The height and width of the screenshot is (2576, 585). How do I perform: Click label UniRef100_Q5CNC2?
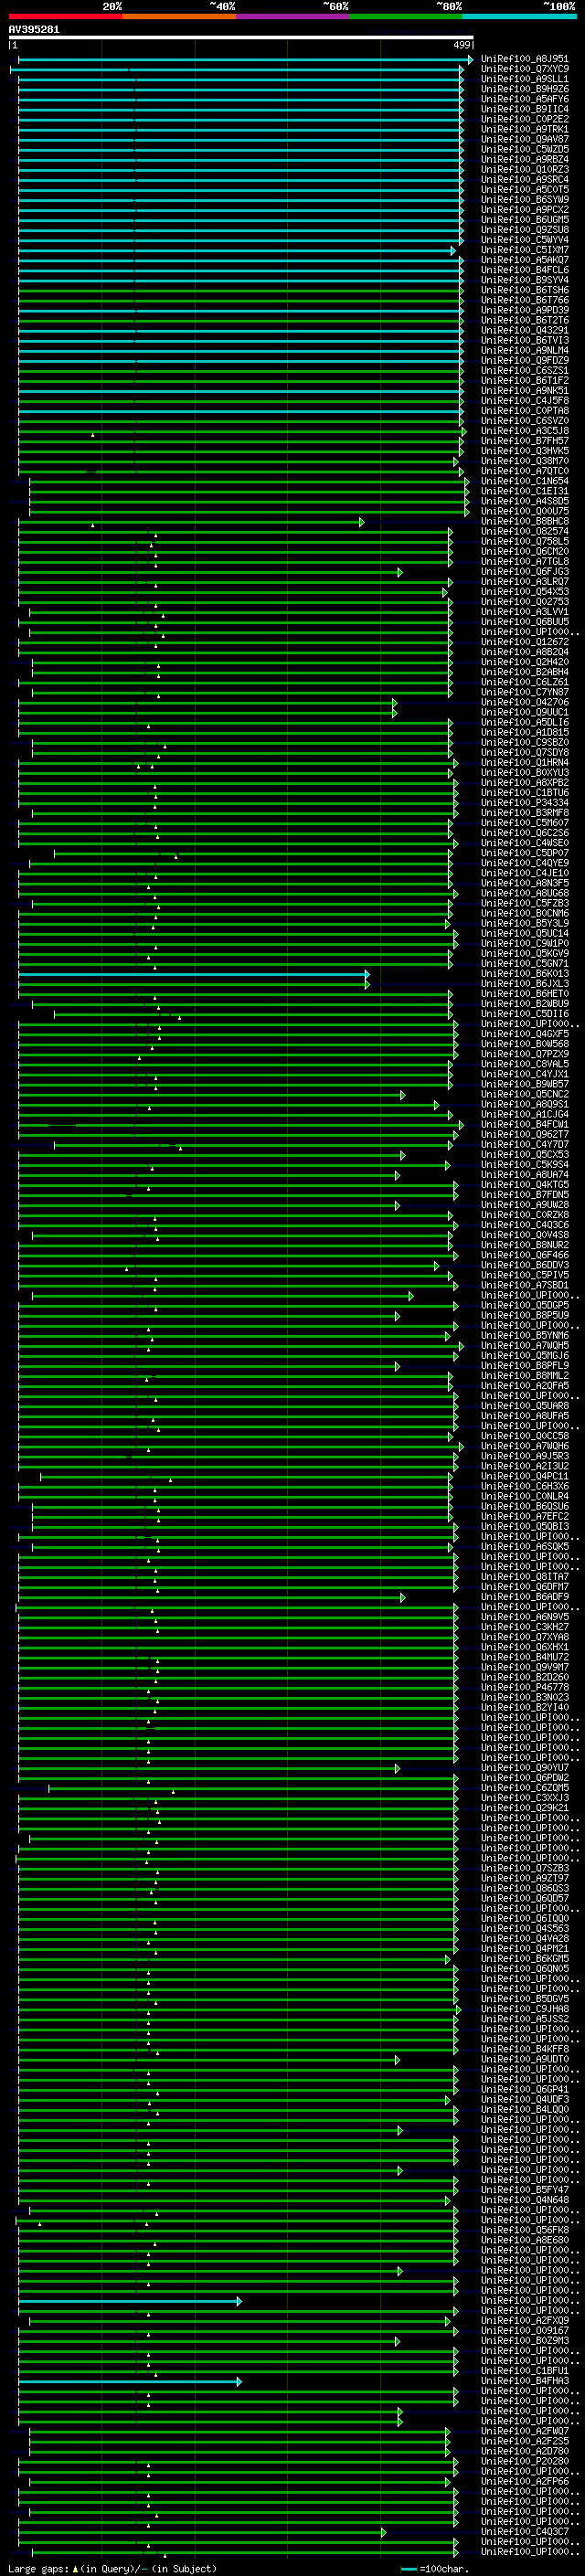pos(525,1095)
